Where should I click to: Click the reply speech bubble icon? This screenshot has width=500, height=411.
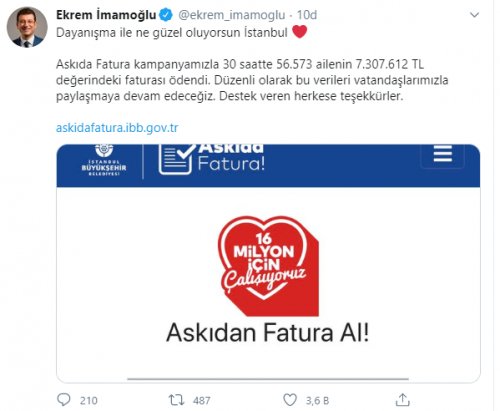[64, 399]
